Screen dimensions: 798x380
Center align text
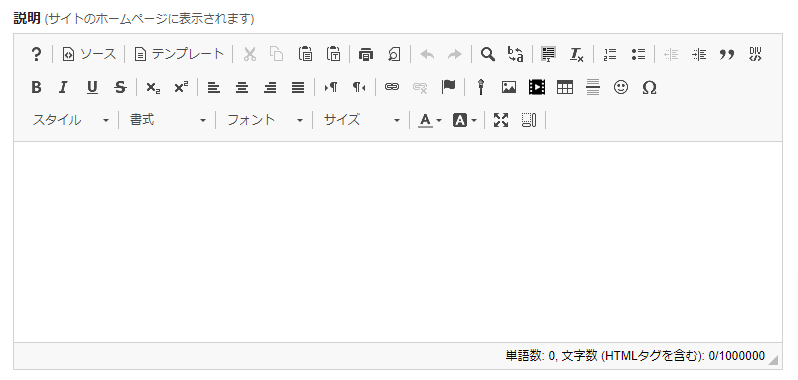[242, 87]
